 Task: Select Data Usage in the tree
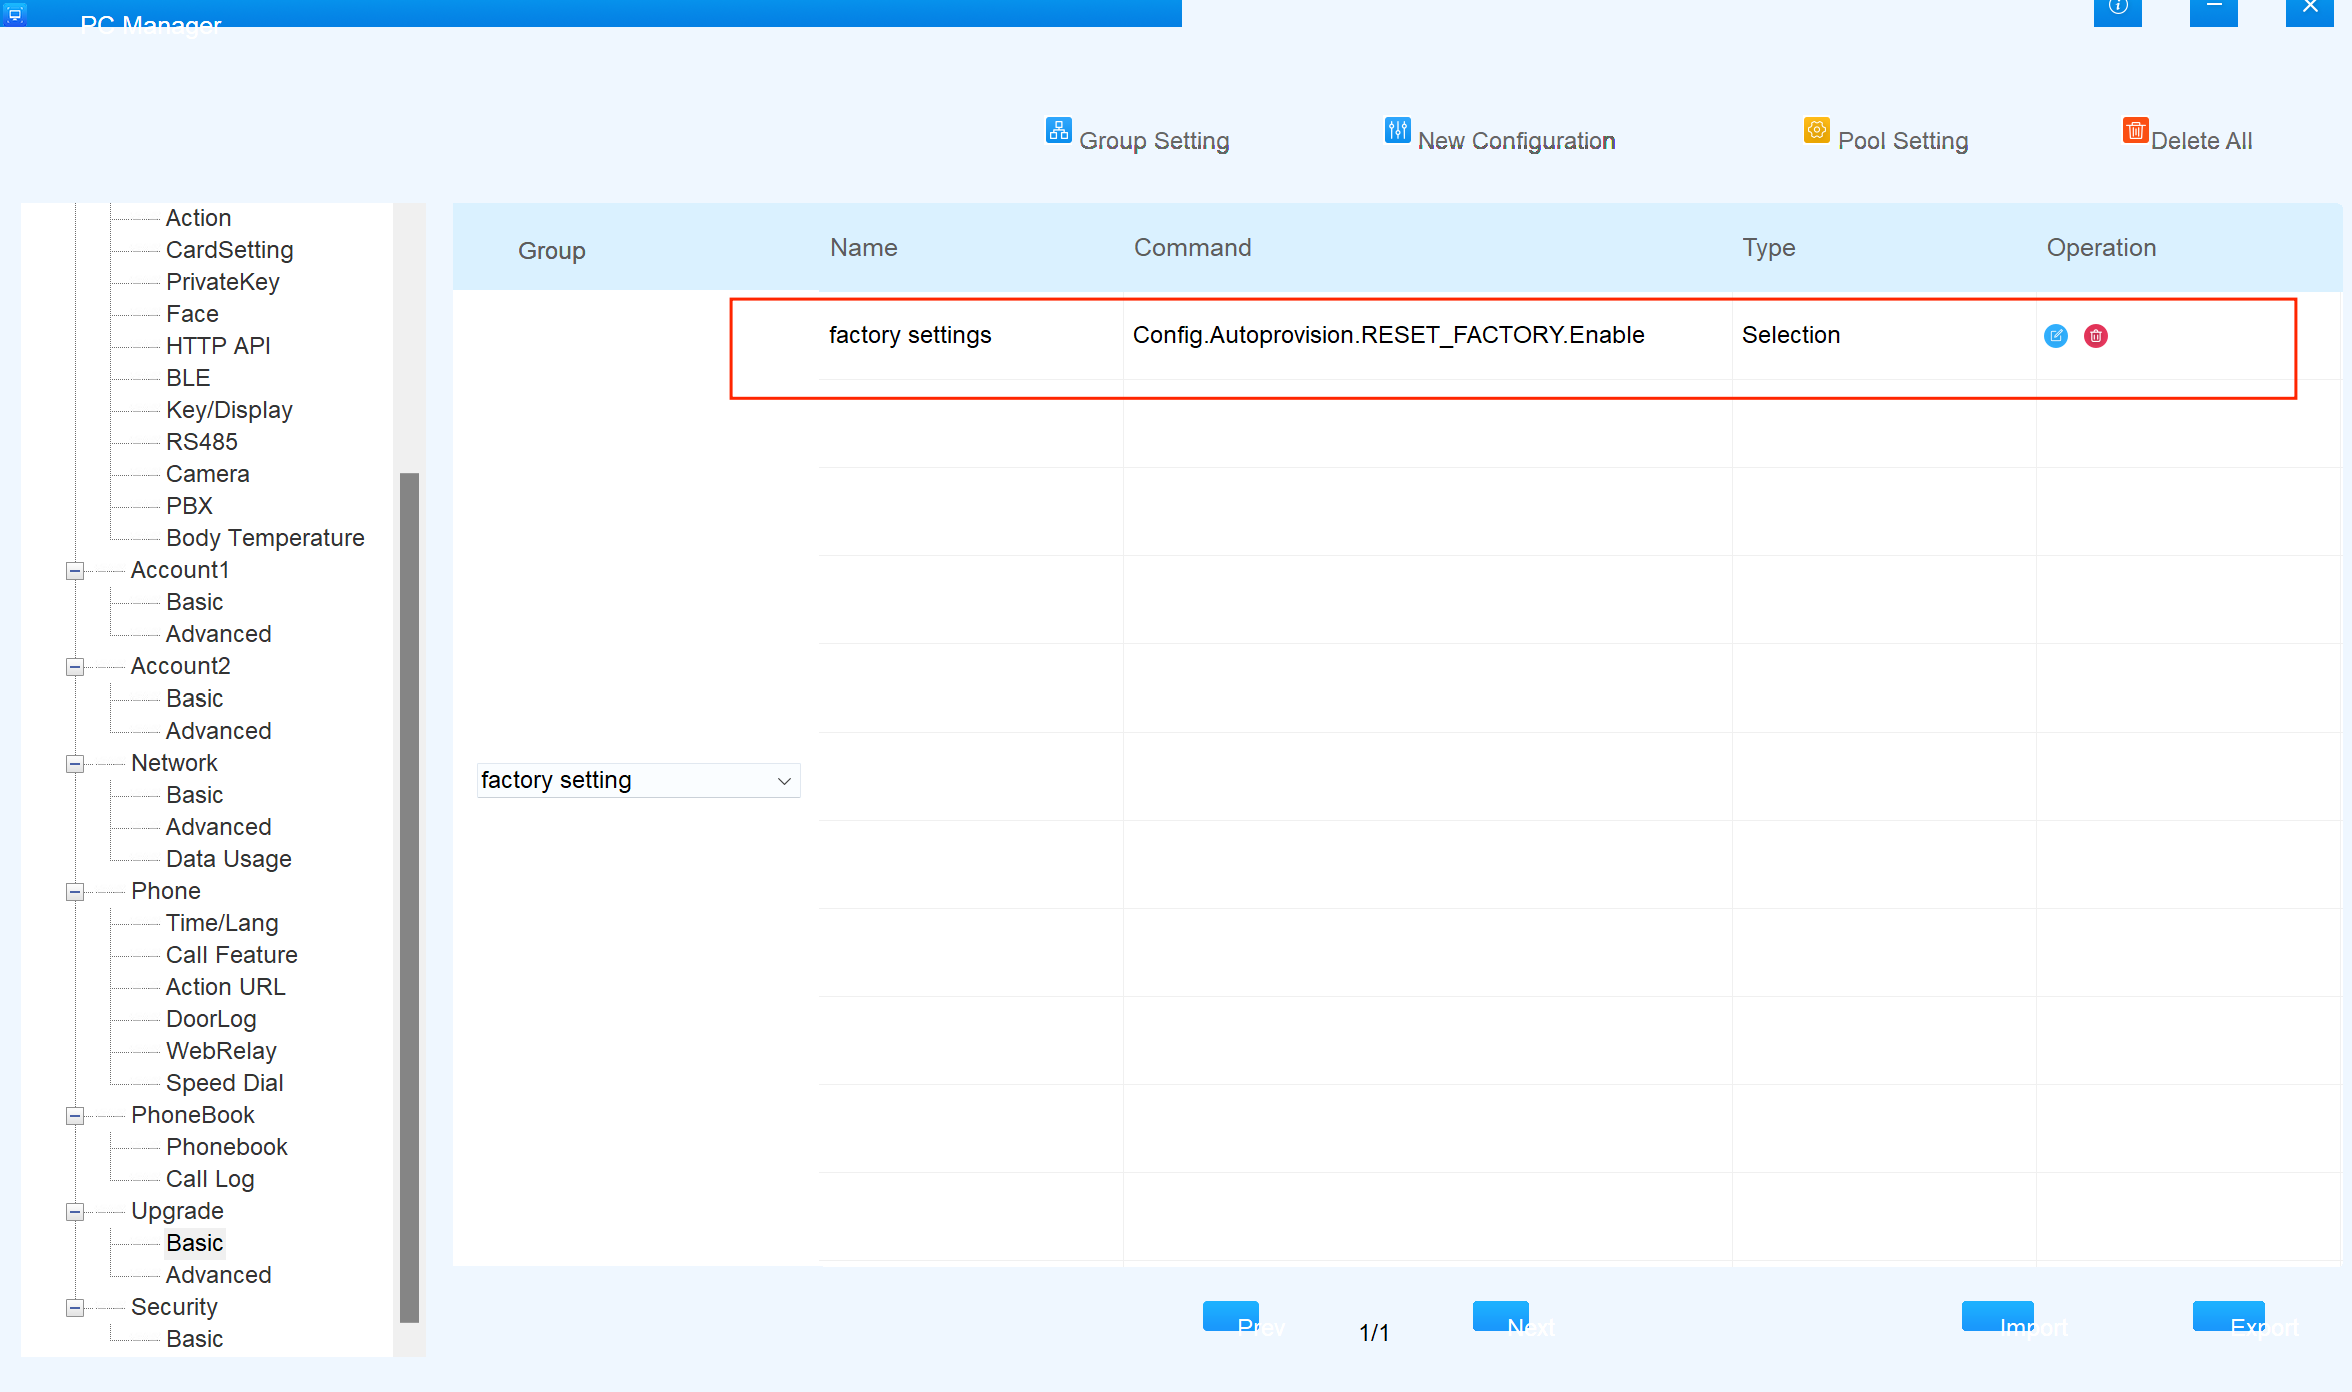(x=228, y=859)
